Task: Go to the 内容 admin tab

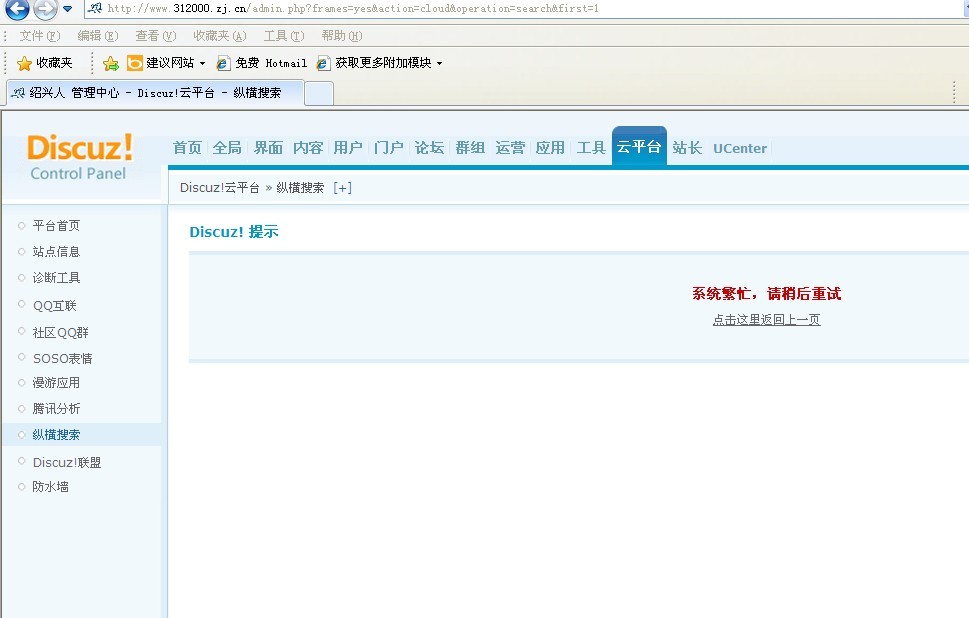Action: (308, 148)
